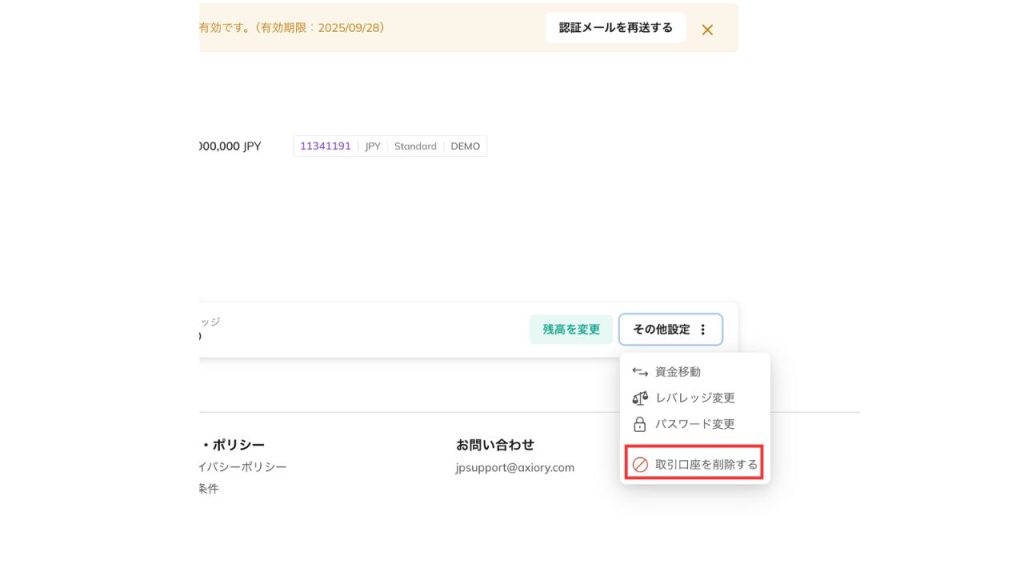Click the fund transfer arrows icon

click(x=640, y=372)
